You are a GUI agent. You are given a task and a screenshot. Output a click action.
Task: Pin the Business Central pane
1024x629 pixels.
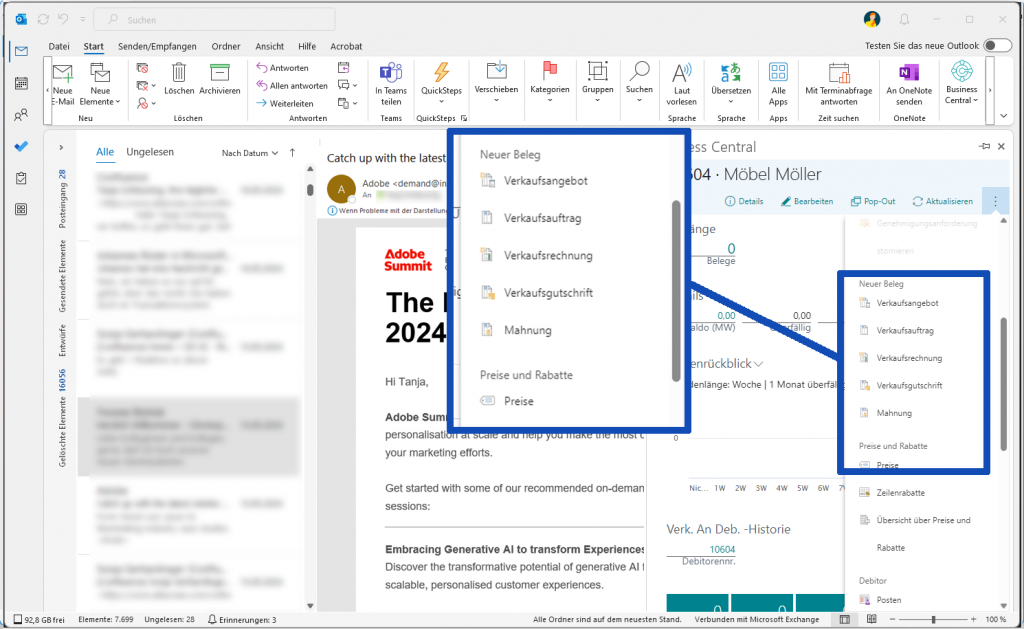(x=985, y=146)
